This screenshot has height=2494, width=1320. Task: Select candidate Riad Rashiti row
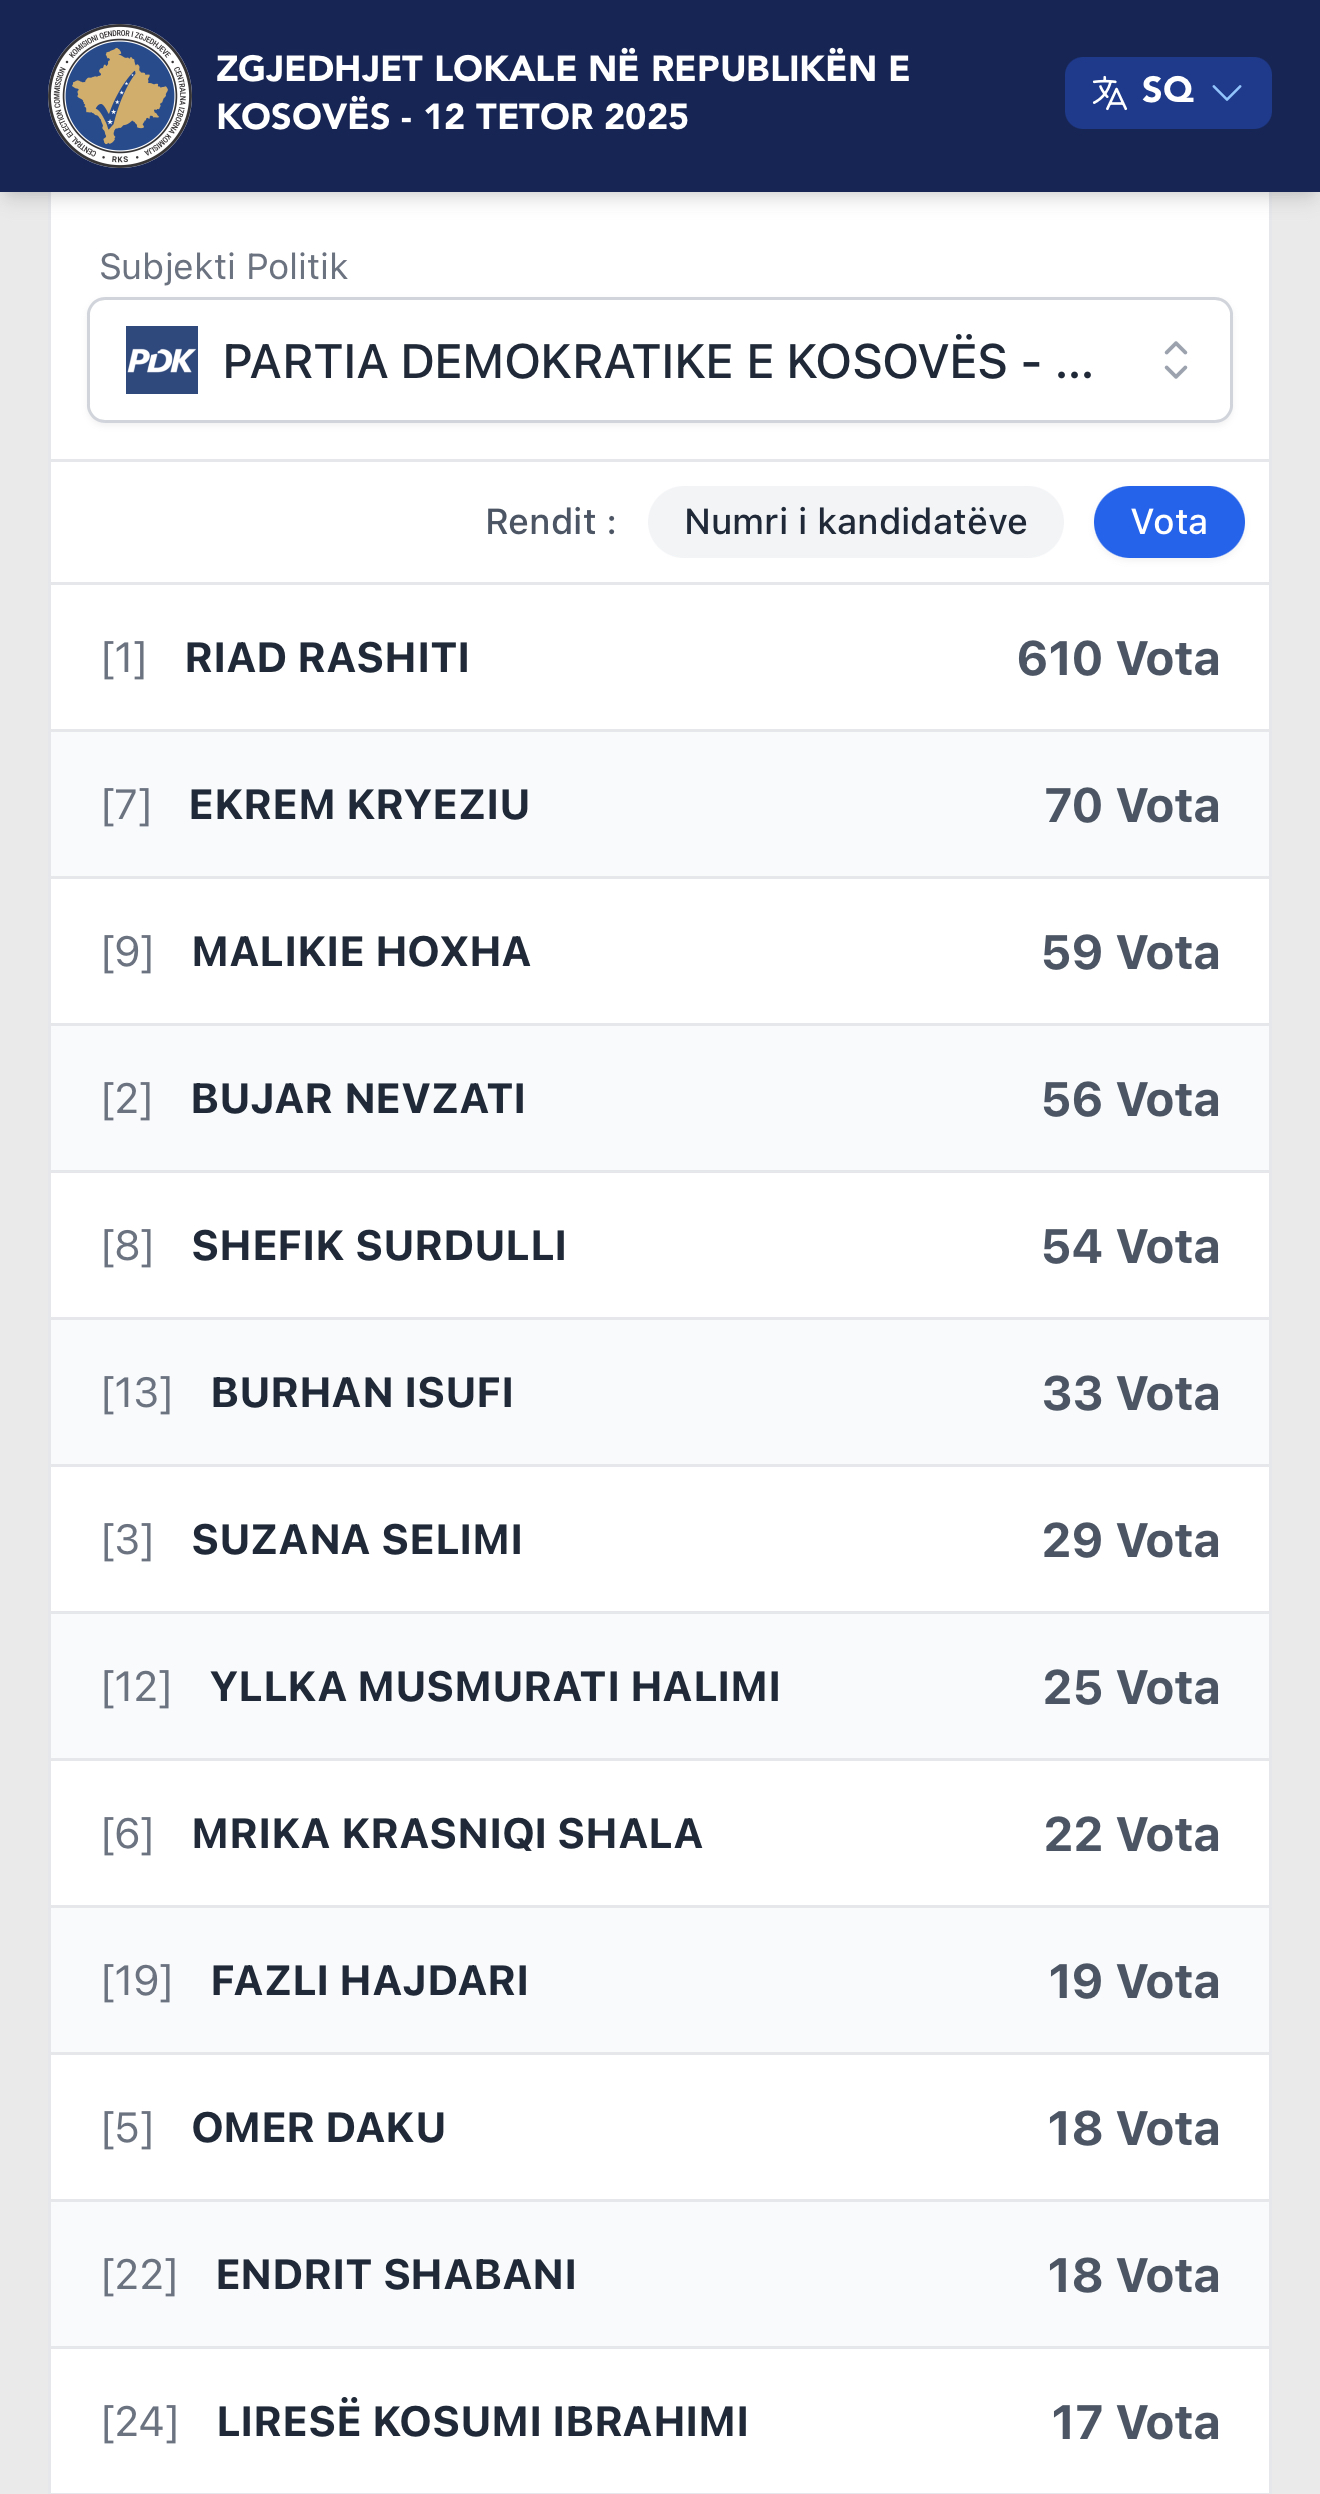(659, 658)
